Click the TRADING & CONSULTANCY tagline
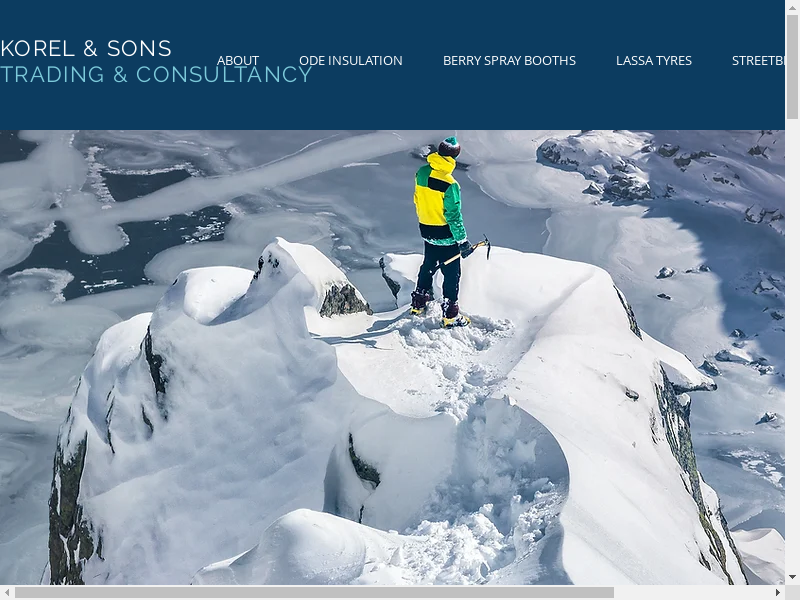 [x=156, y=74]
